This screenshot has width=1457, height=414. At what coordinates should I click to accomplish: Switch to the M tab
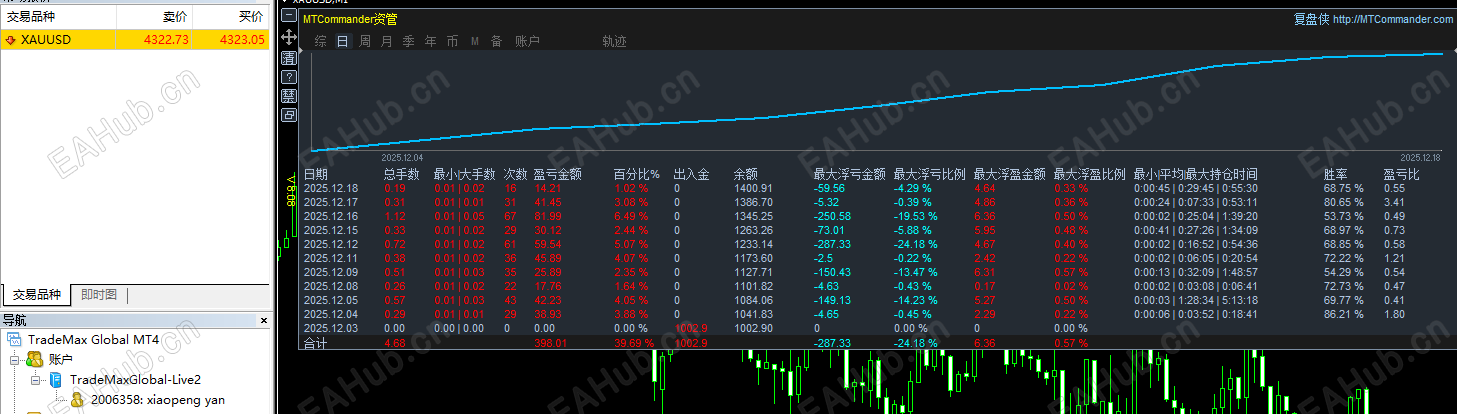click(x=475, y=41)
